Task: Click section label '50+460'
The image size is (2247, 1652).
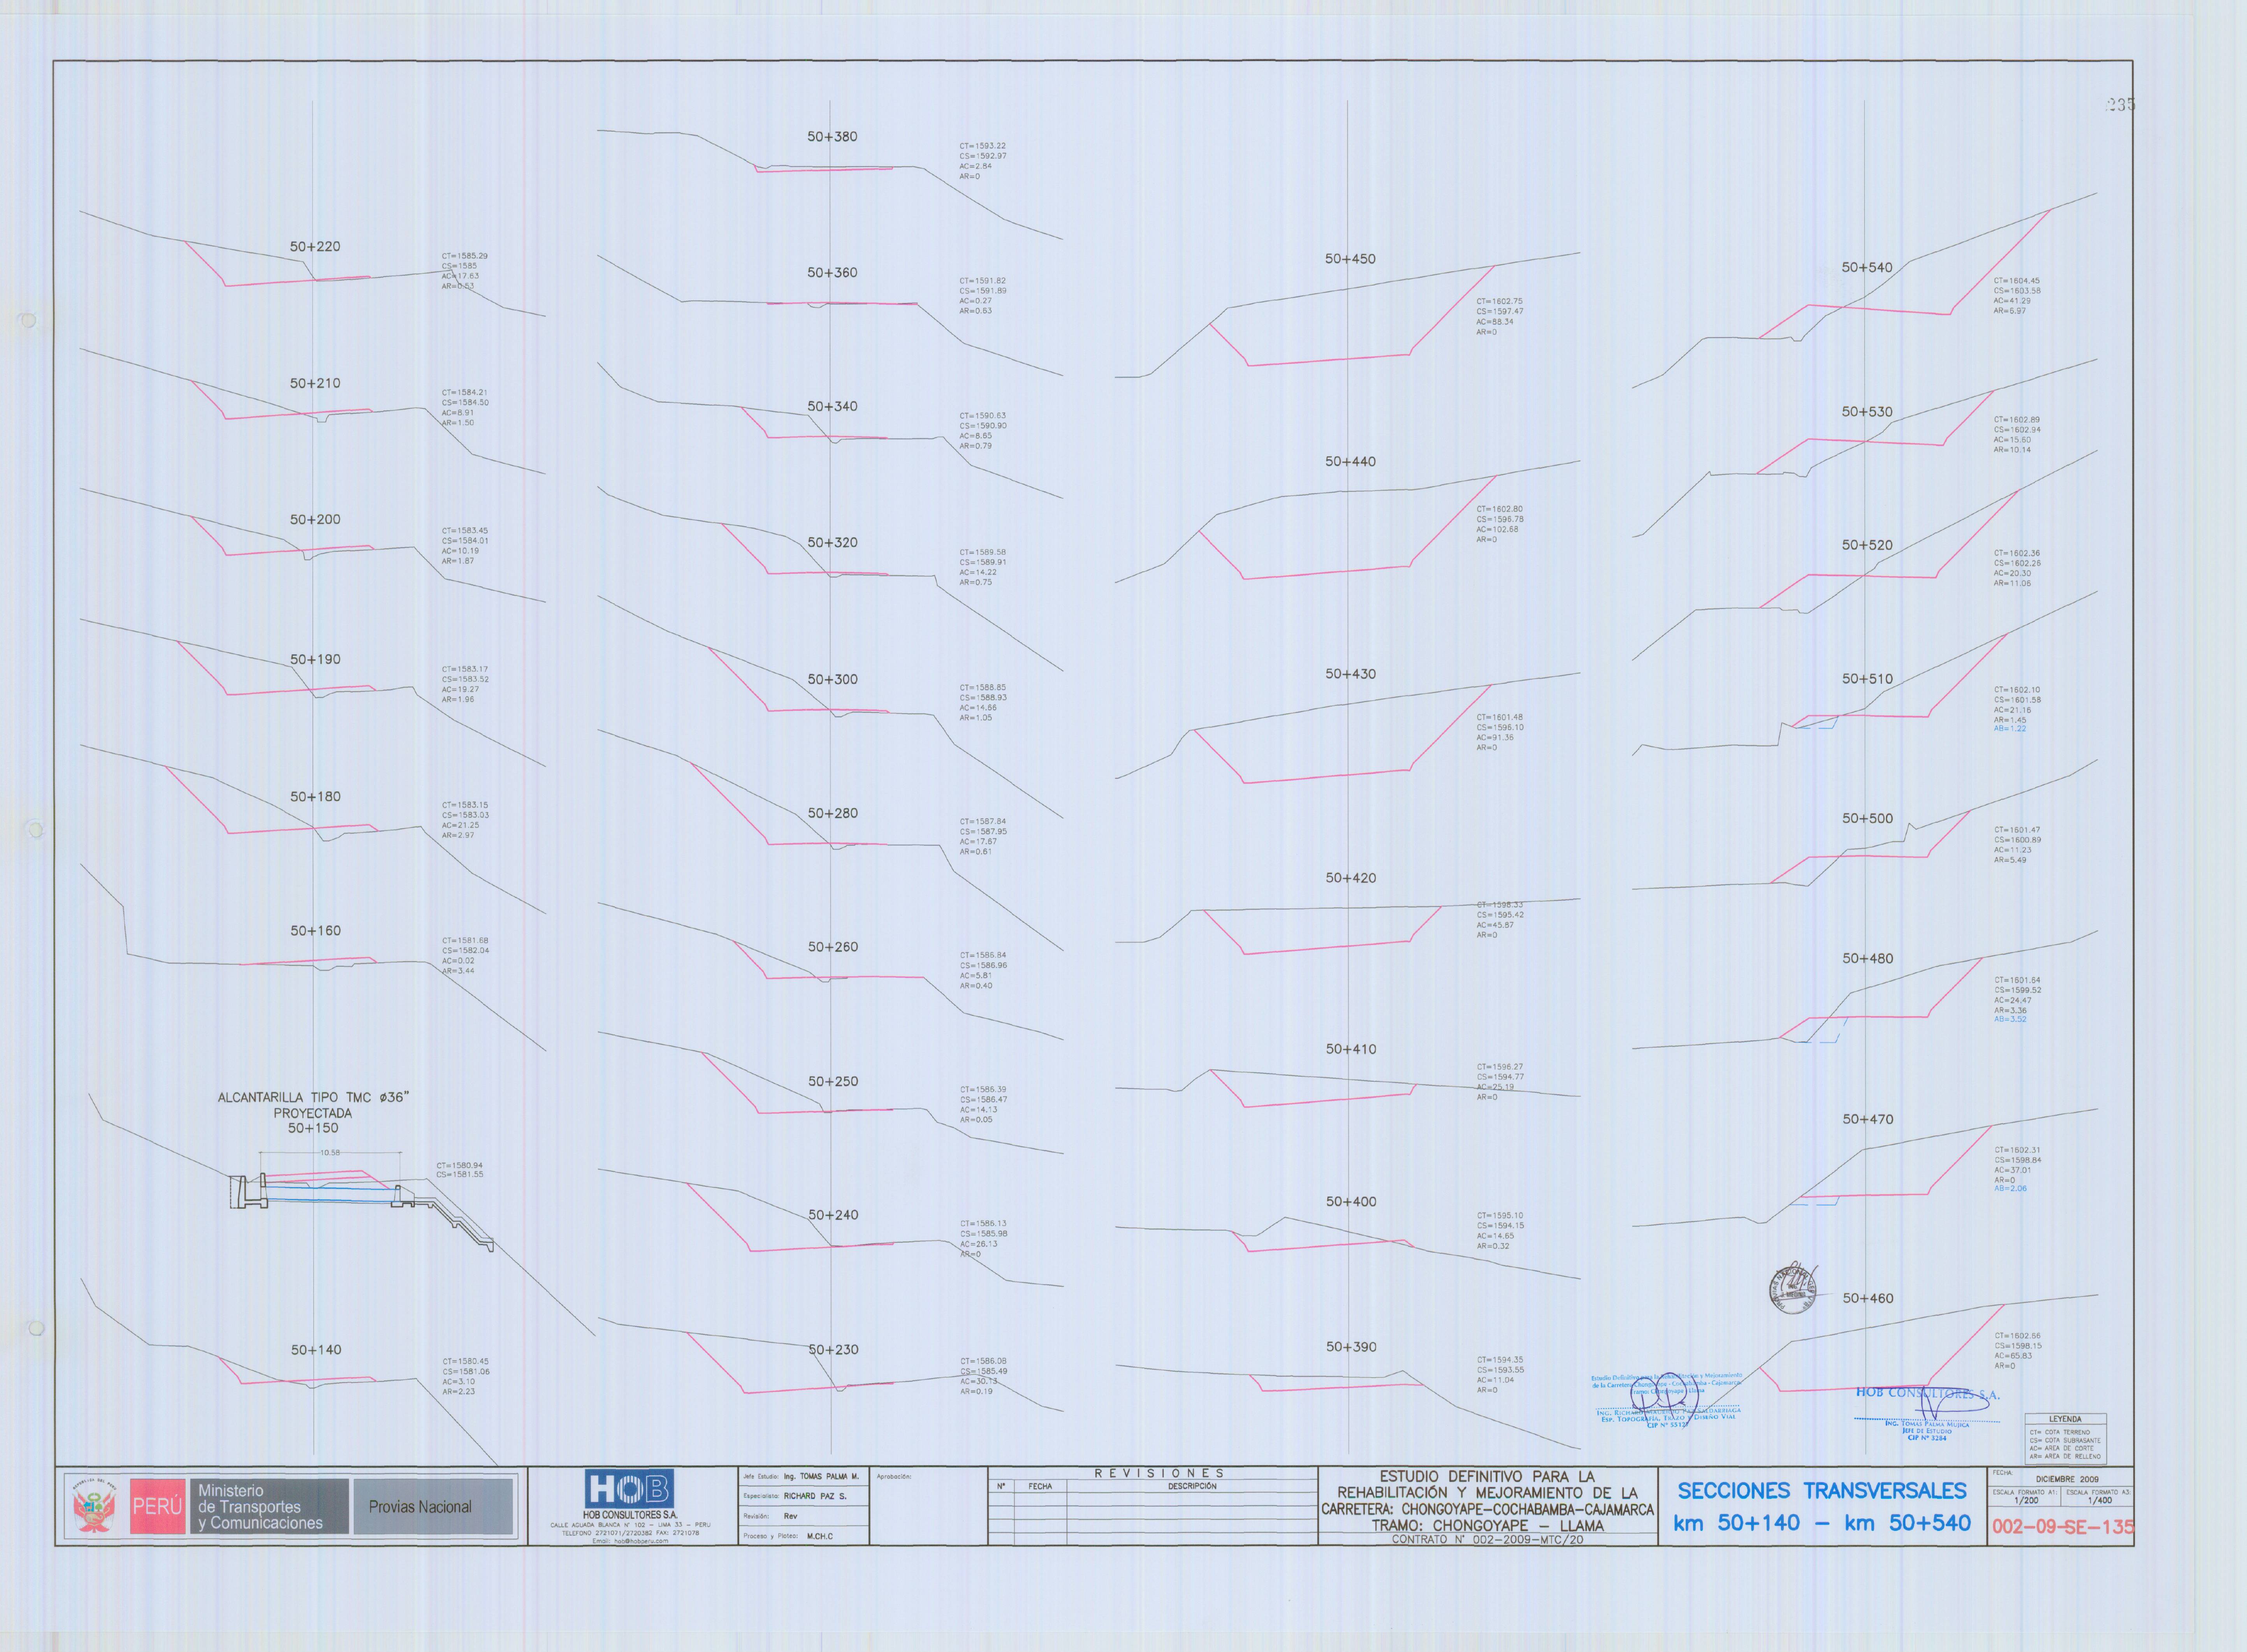Action: 1868,1298
